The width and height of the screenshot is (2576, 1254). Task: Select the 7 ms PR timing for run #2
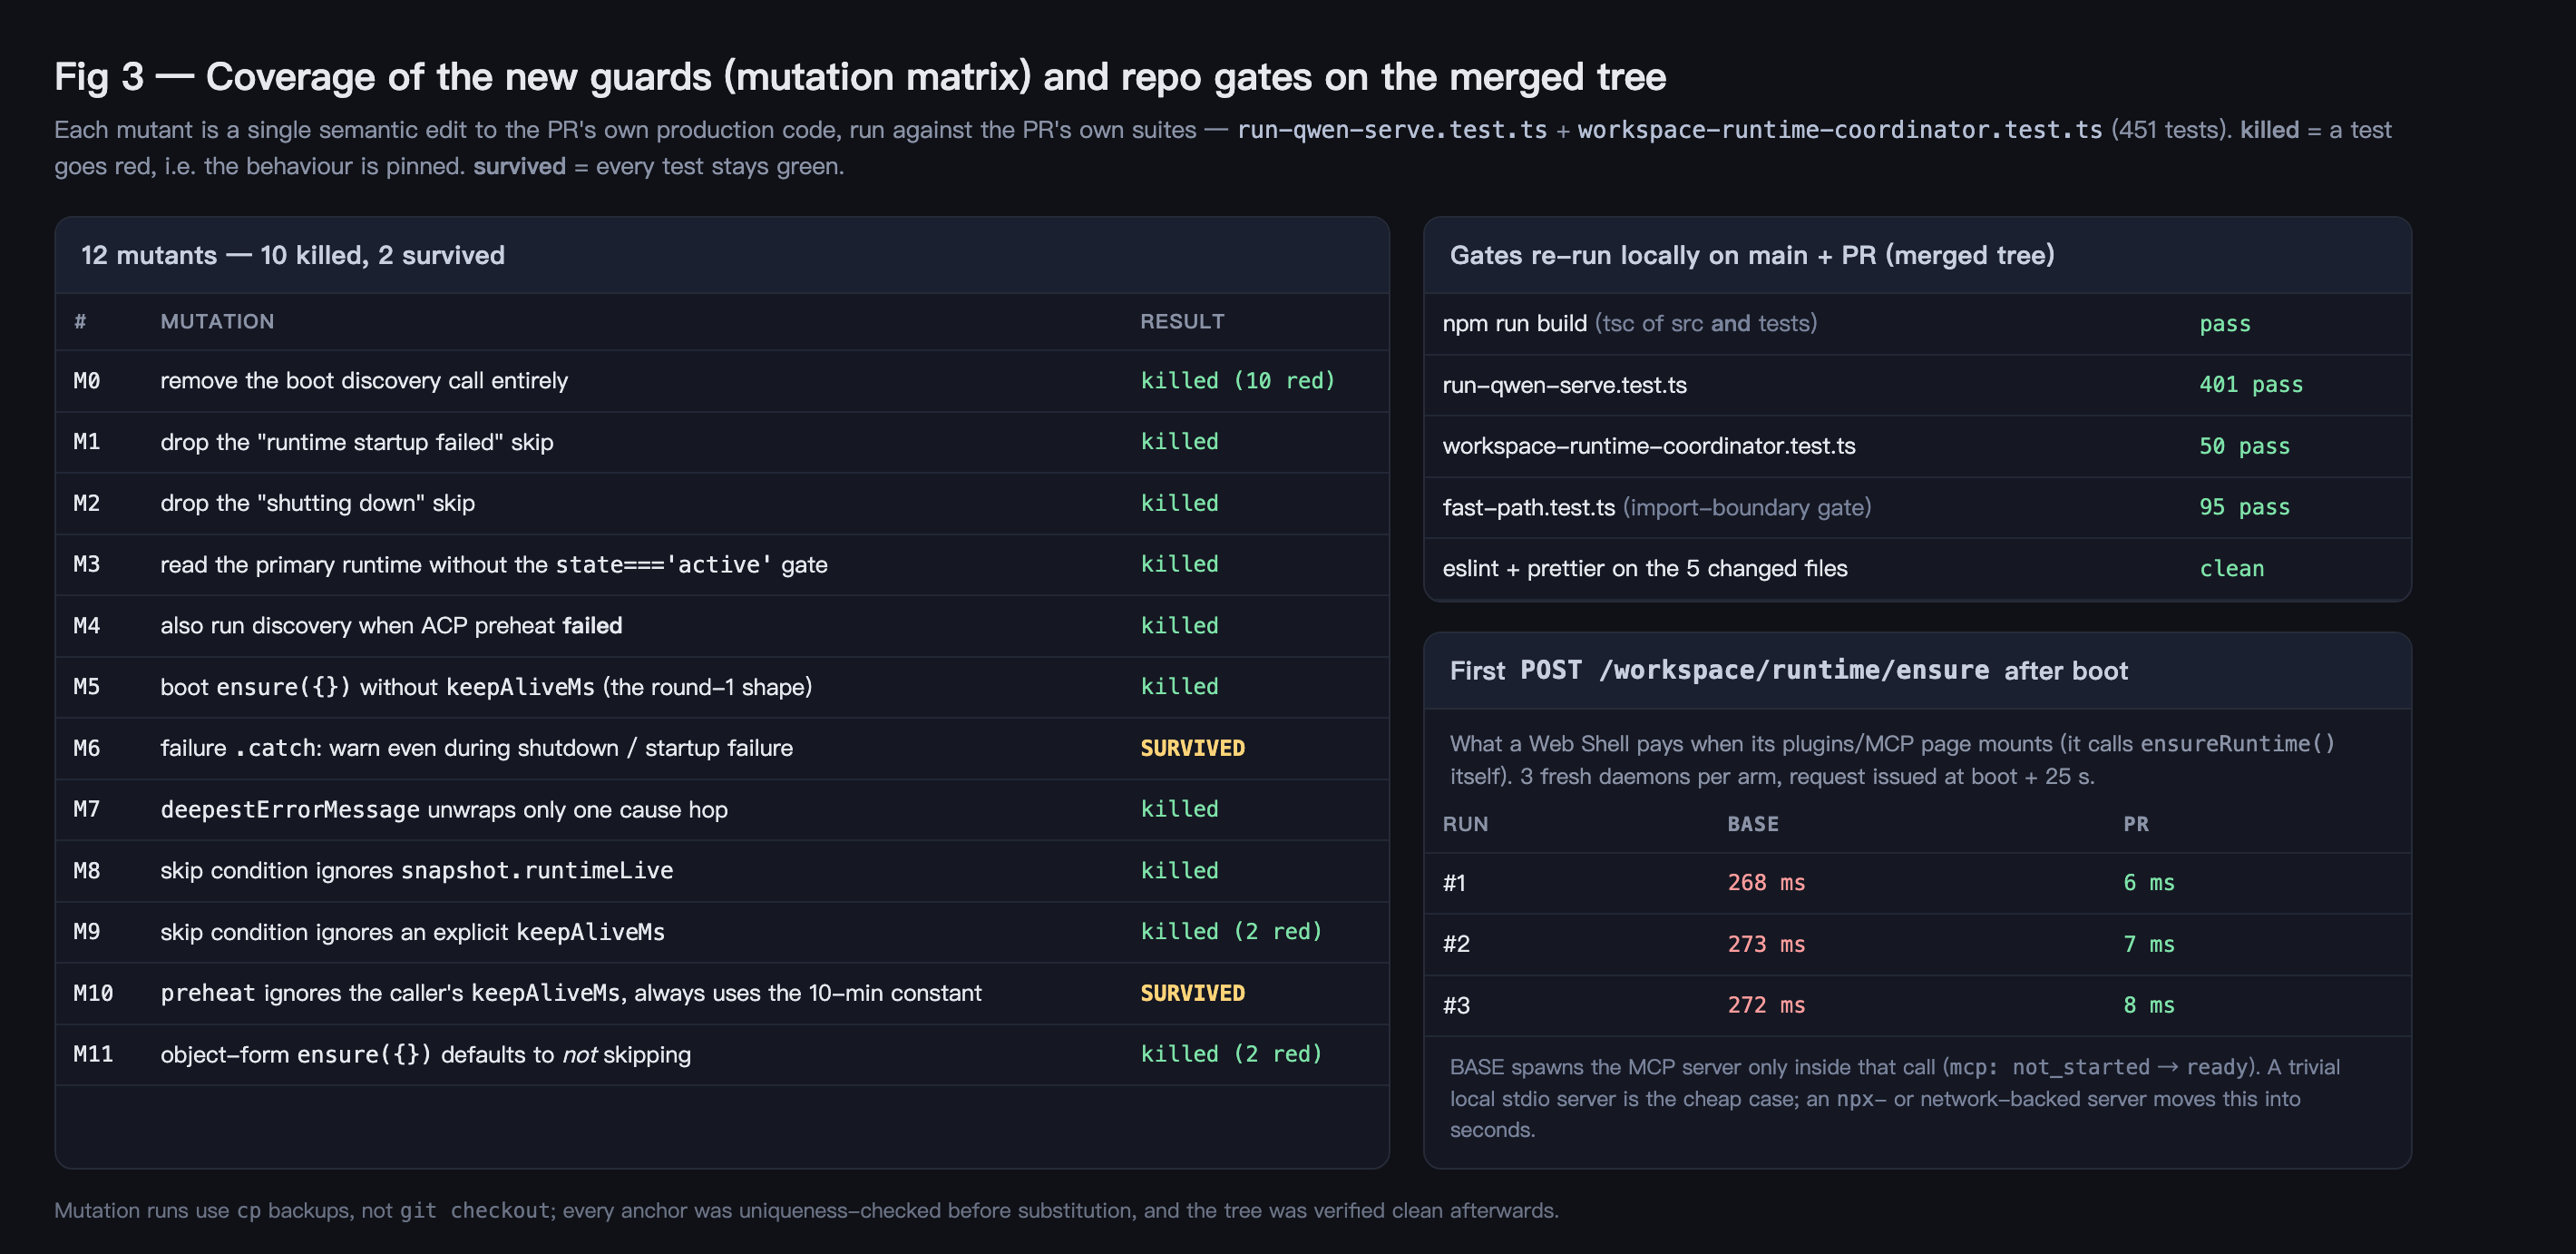coord(2148,944)
